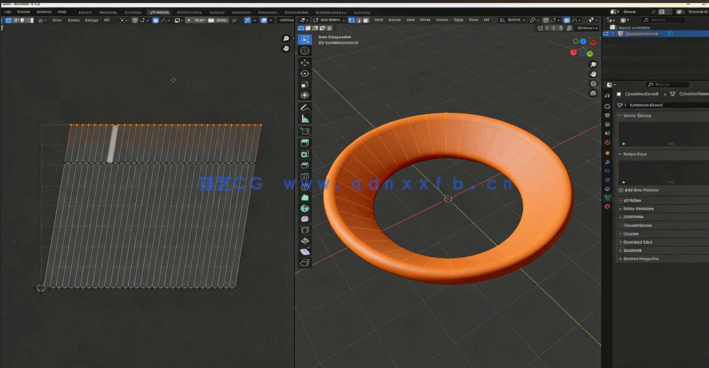Select the Scale tool in 3D viewport toolbar

305,85
